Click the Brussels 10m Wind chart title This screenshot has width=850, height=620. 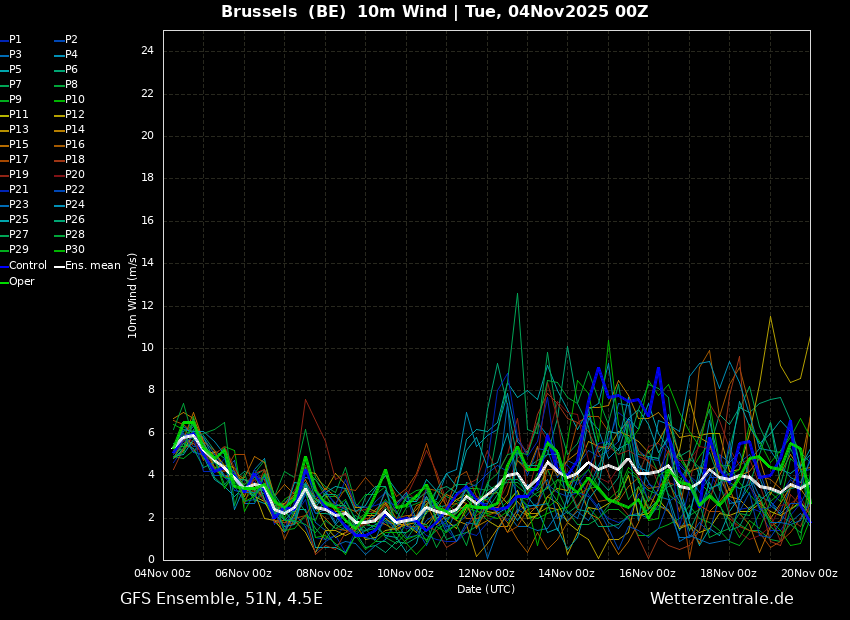[x=434, y=12]
